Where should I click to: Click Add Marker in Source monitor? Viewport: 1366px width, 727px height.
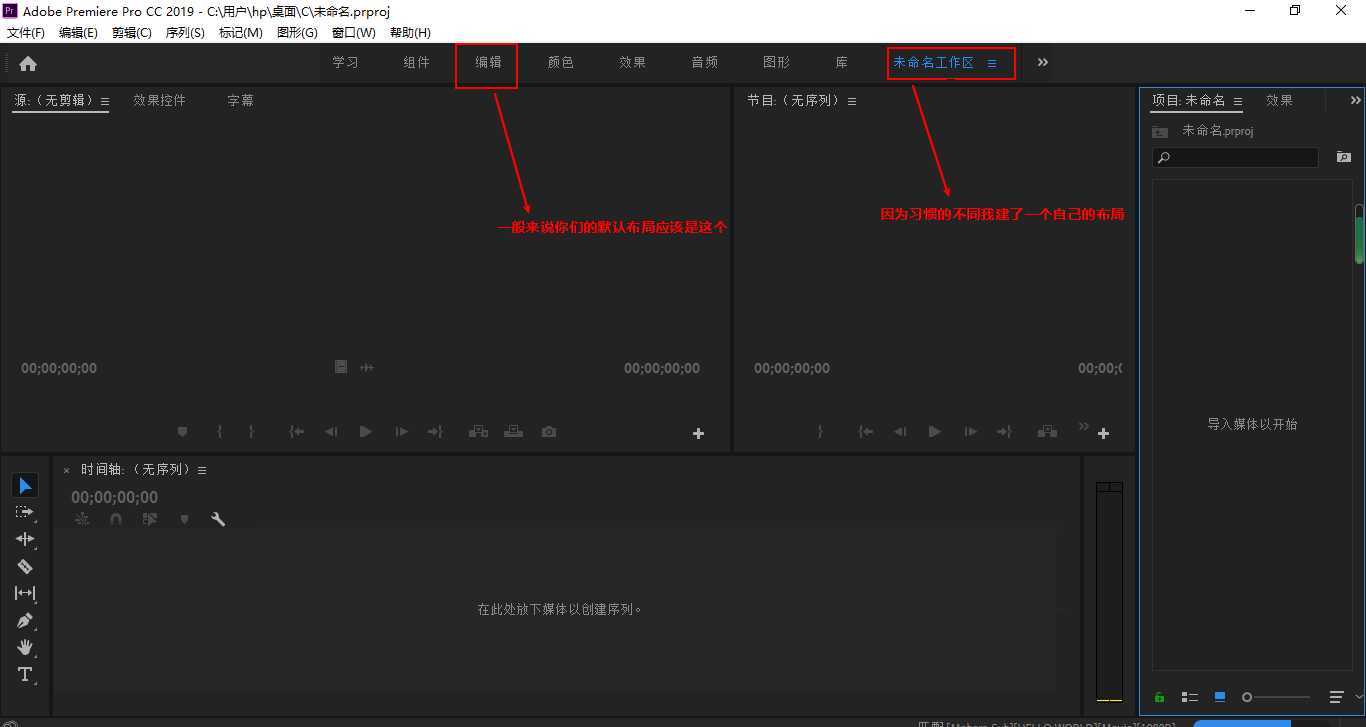click(182, 432)
